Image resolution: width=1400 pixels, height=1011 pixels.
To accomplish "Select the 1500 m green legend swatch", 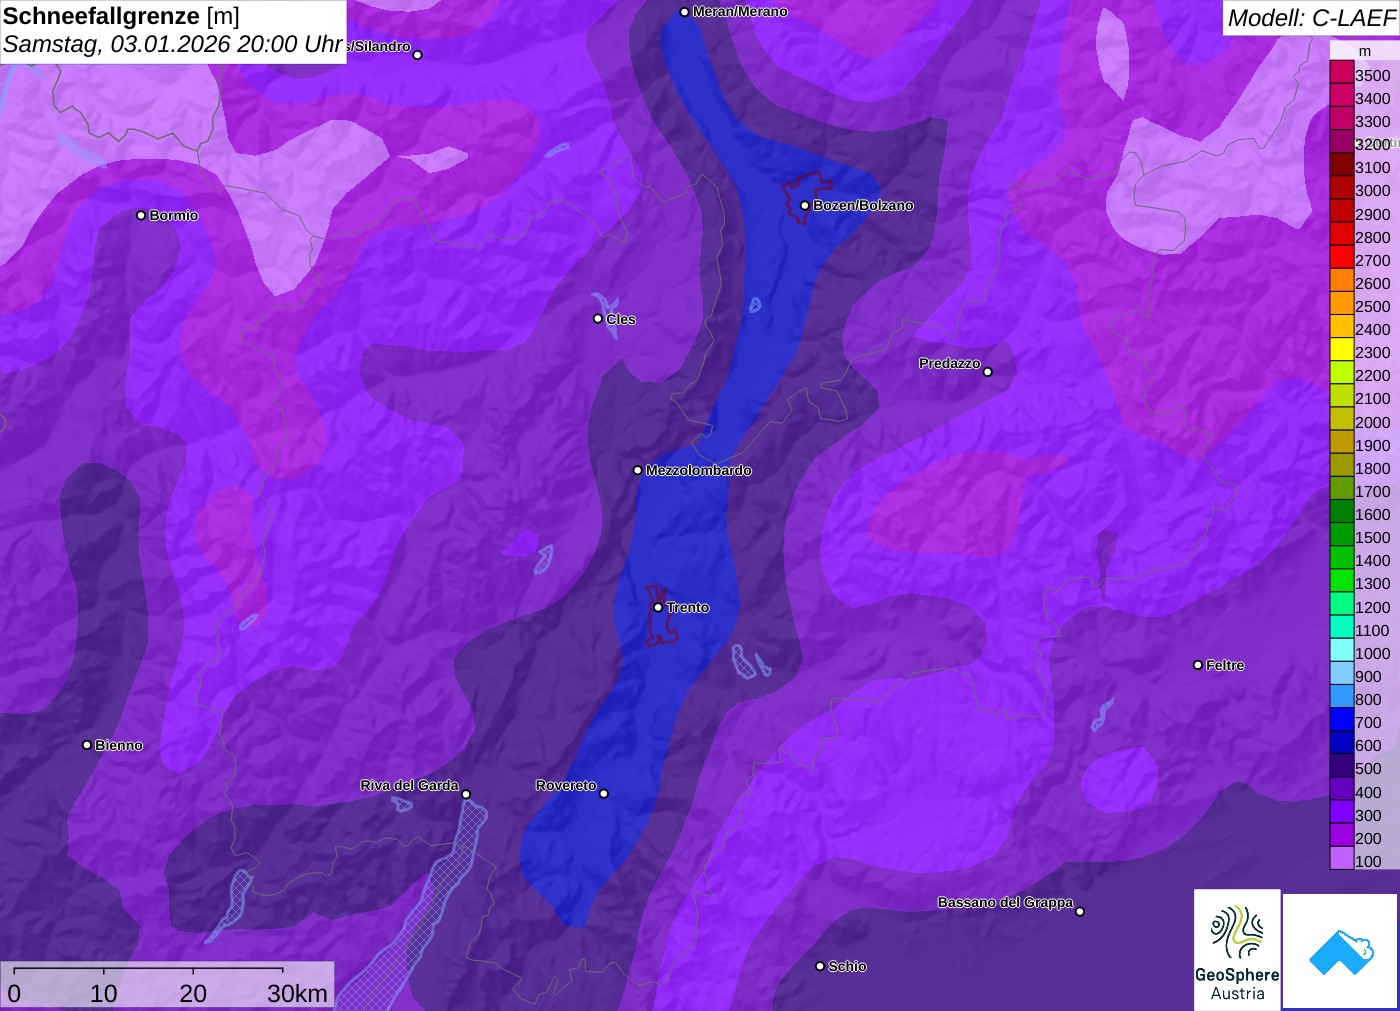I will (x=1342, y=535).
